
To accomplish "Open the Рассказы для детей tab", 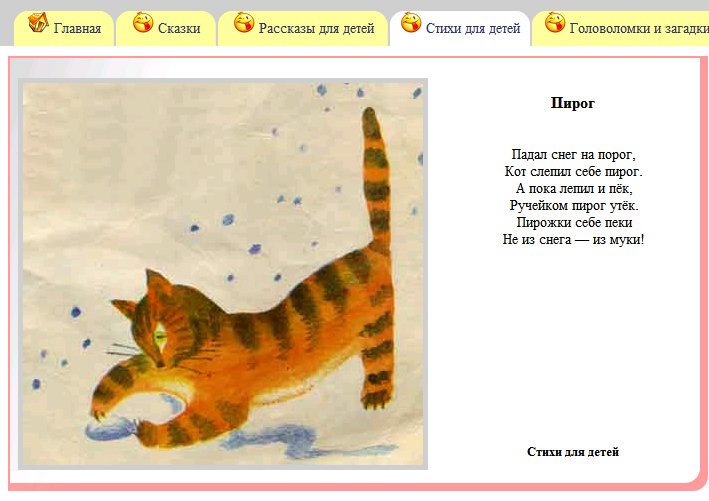I will click(317, 28).
